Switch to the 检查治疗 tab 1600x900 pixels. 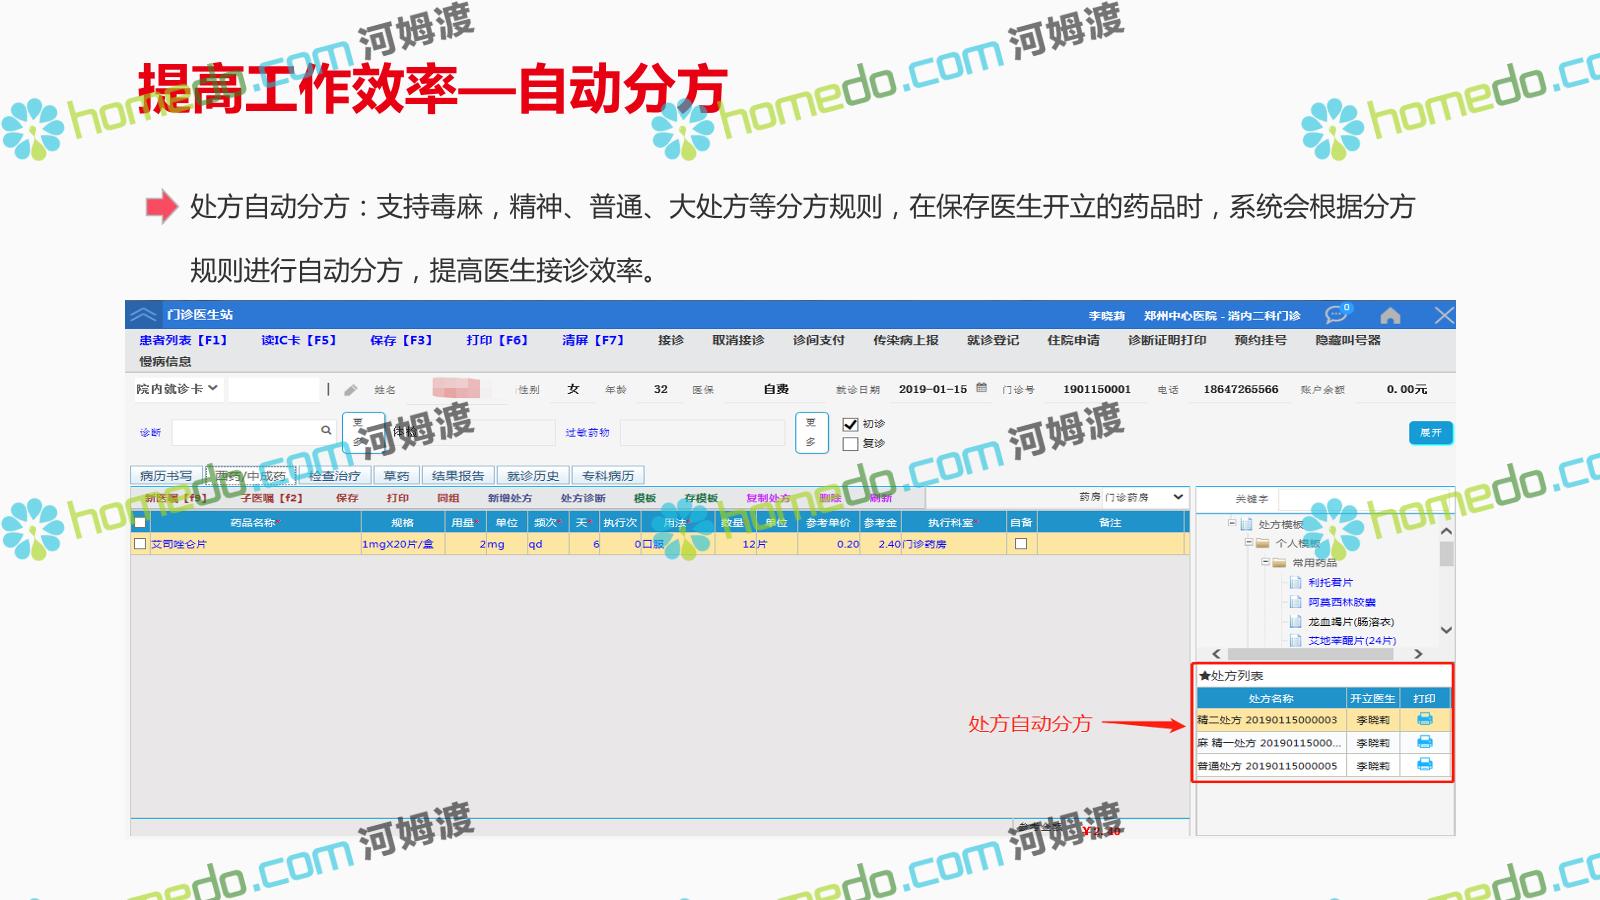334,476
